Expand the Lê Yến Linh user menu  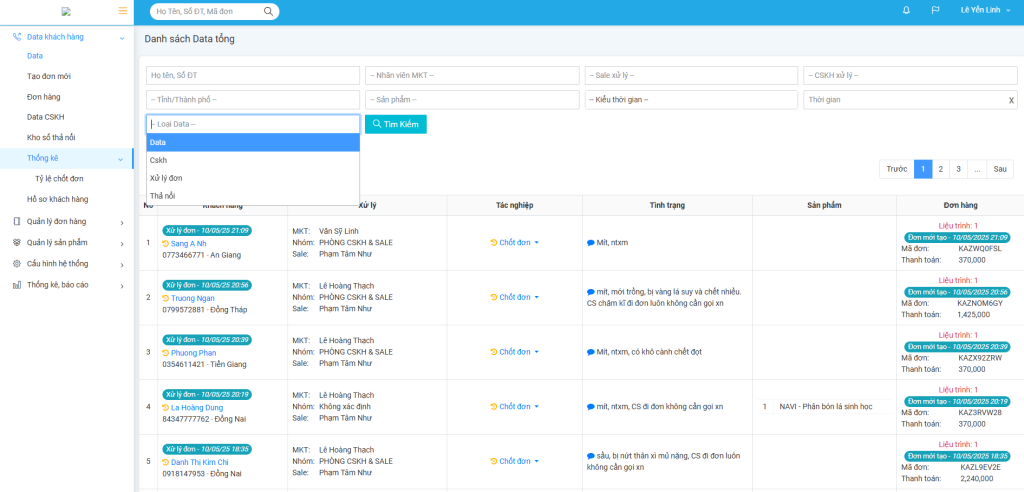point(984,10)
